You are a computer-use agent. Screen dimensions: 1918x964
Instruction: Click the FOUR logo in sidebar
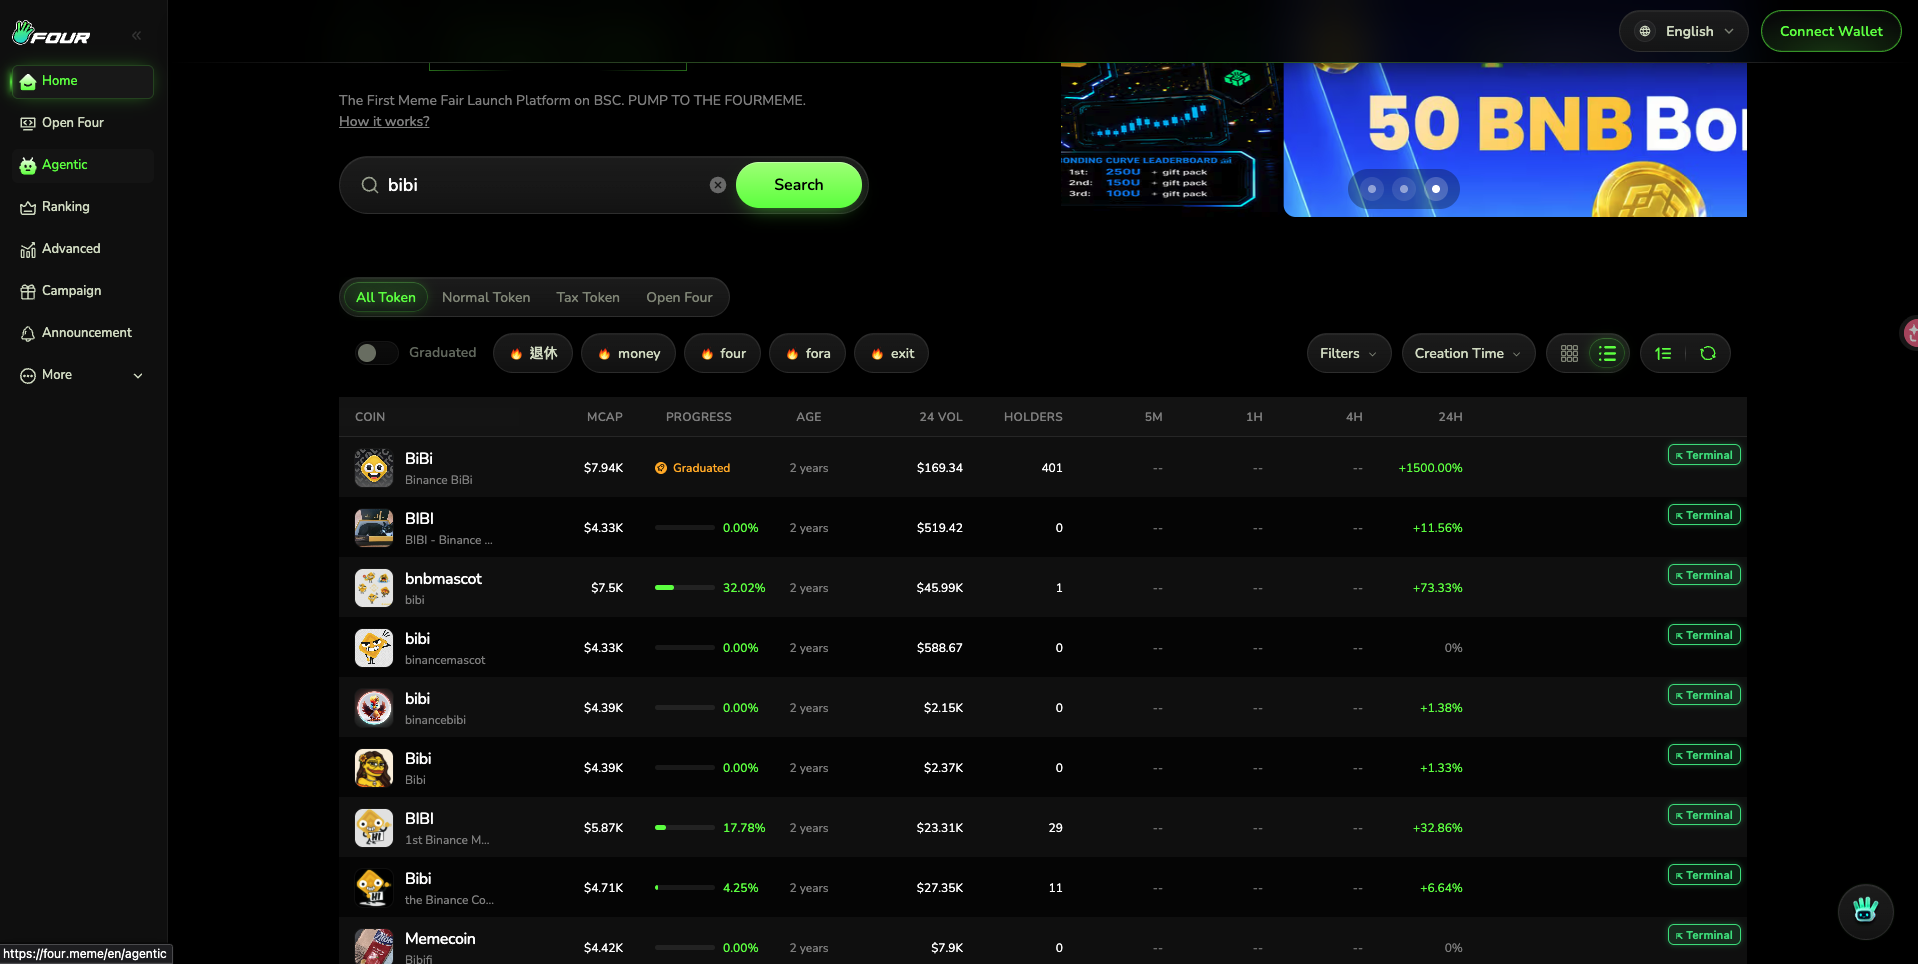click(x=51, y=34)
